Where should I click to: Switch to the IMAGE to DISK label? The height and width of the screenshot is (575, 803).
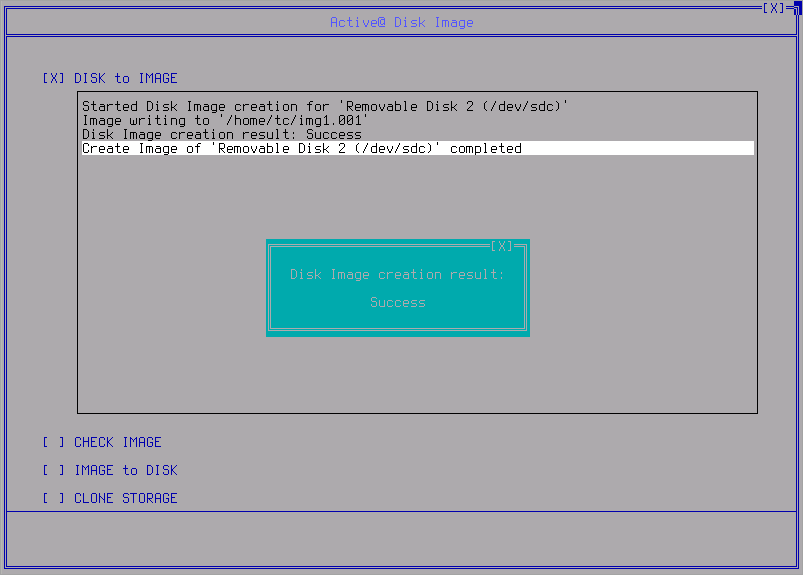point(125,470)
